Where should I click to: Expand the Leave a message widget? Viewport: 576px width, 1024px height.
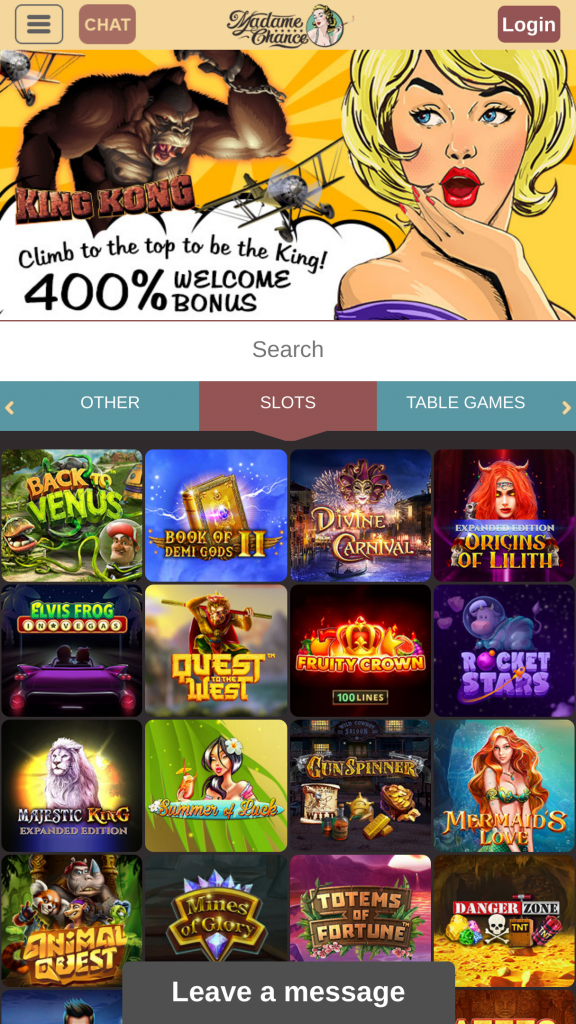click(288, 993)
